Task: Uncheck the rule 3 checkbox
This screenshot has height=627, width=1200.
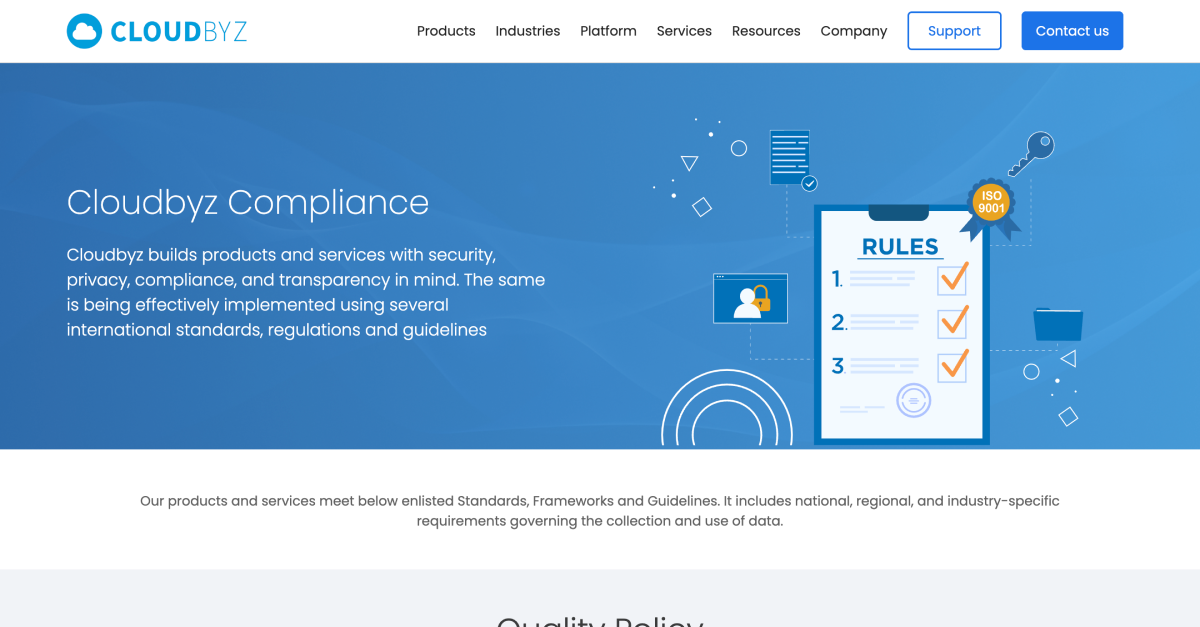Action: (951, 367)
